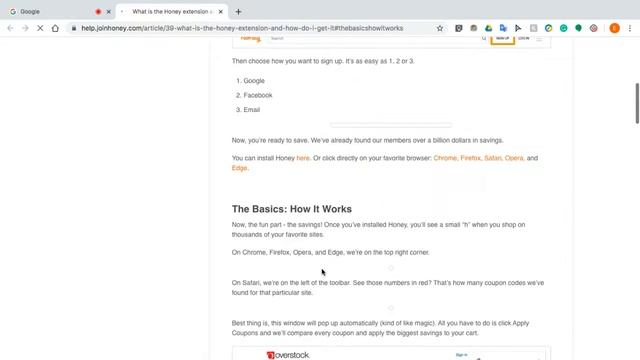This screenshot has height=360, width=640.
Task: Open the Safari install link
Action: (x=493, y=158)
